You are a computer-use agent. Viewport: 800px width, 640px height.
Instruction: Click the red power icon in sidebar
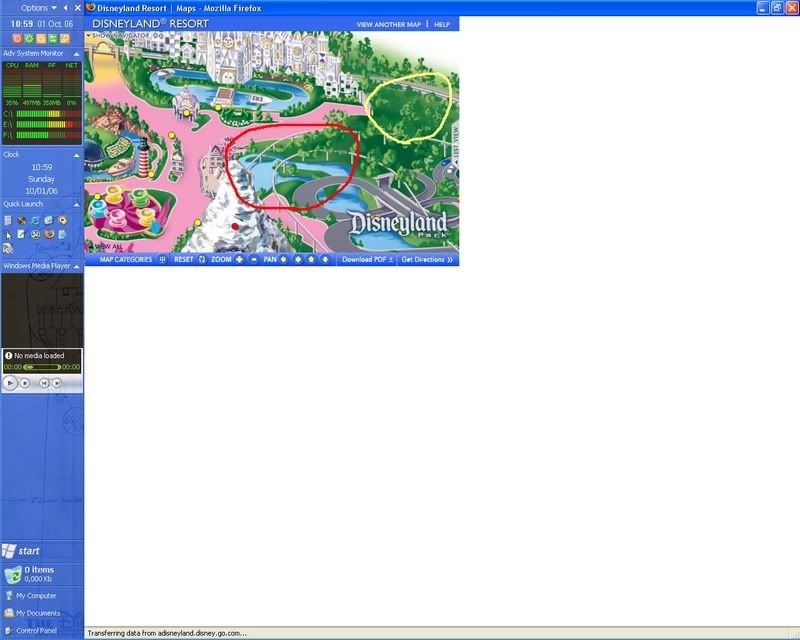(x=17, y=38)
